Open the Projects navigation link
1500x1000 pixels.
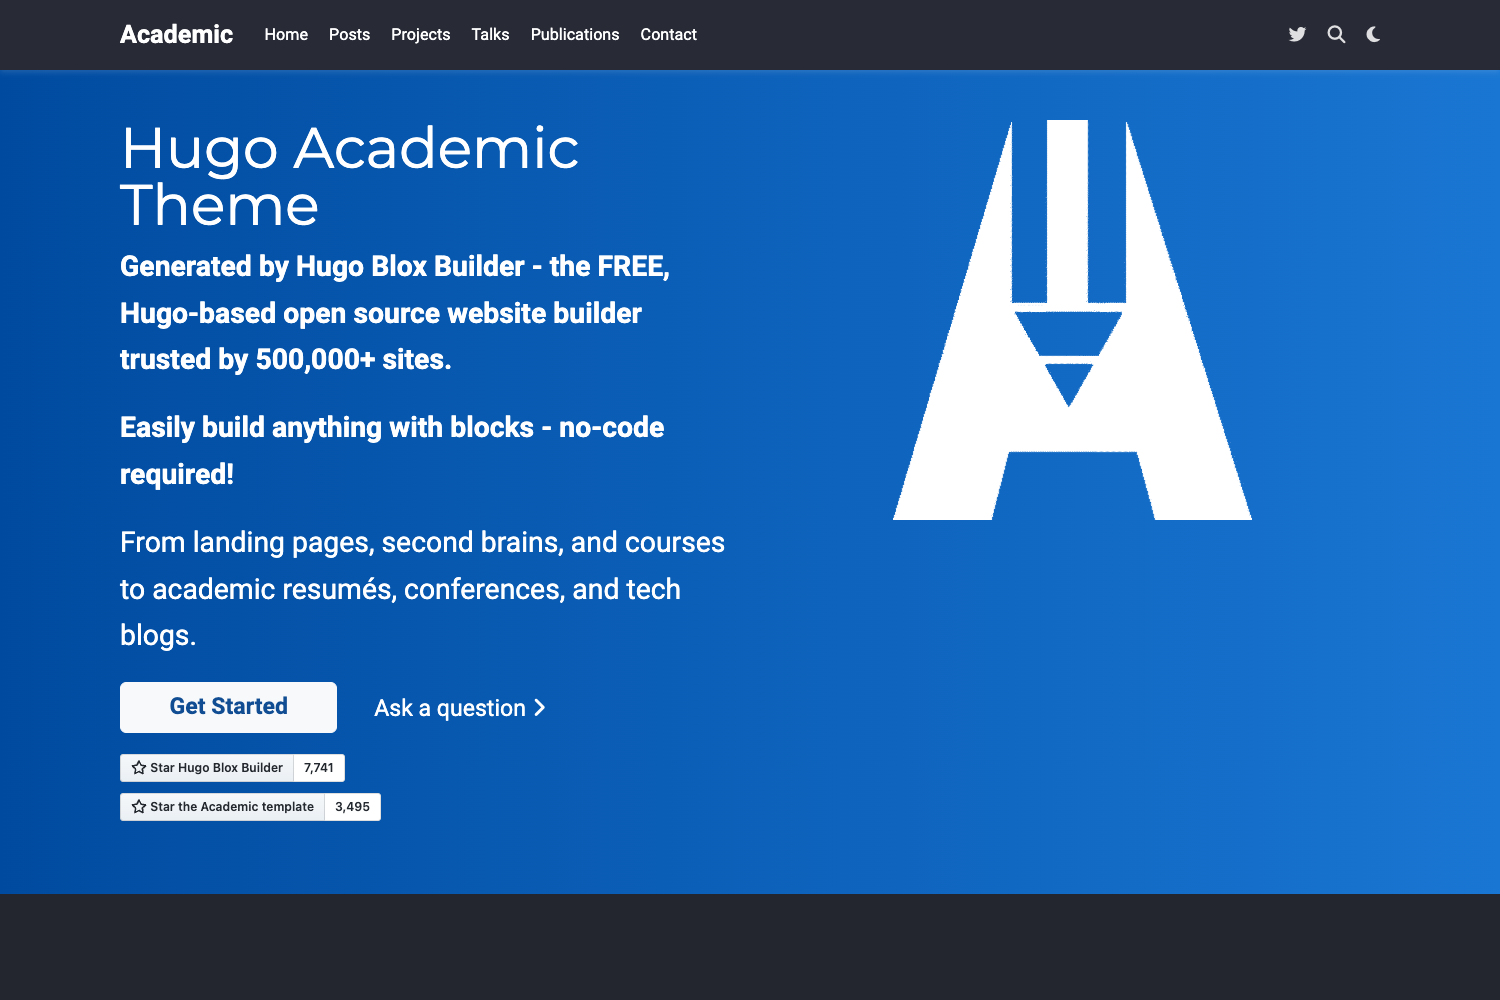tap(420, 34)
